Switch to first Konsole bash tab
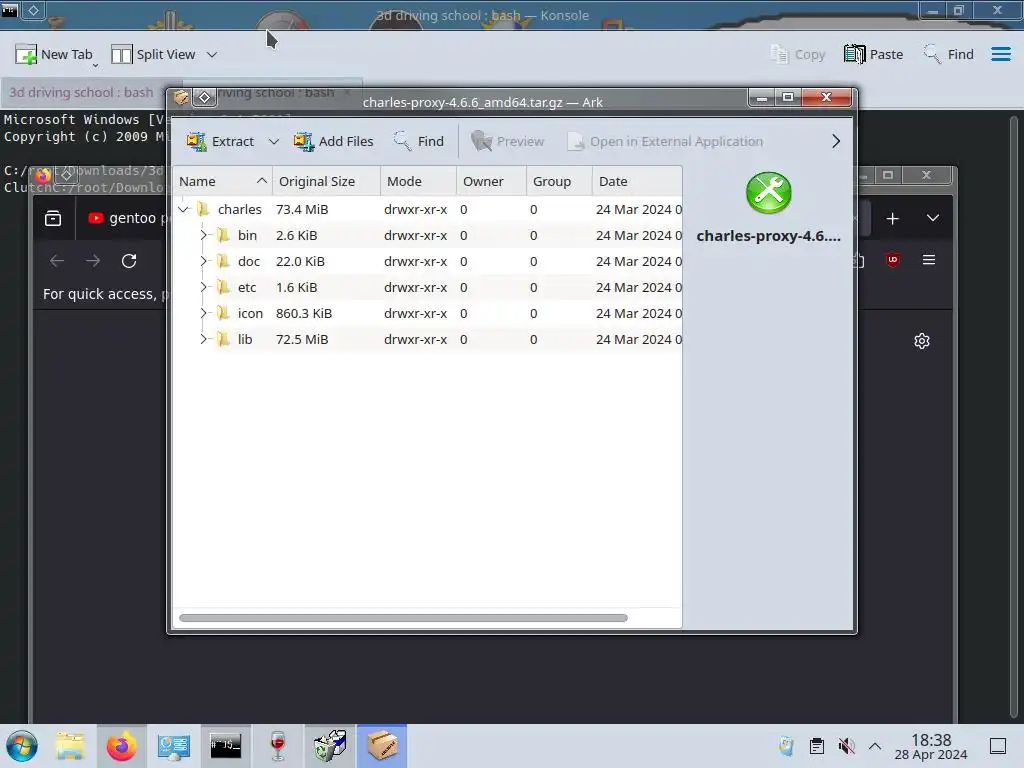 (81, 93)
